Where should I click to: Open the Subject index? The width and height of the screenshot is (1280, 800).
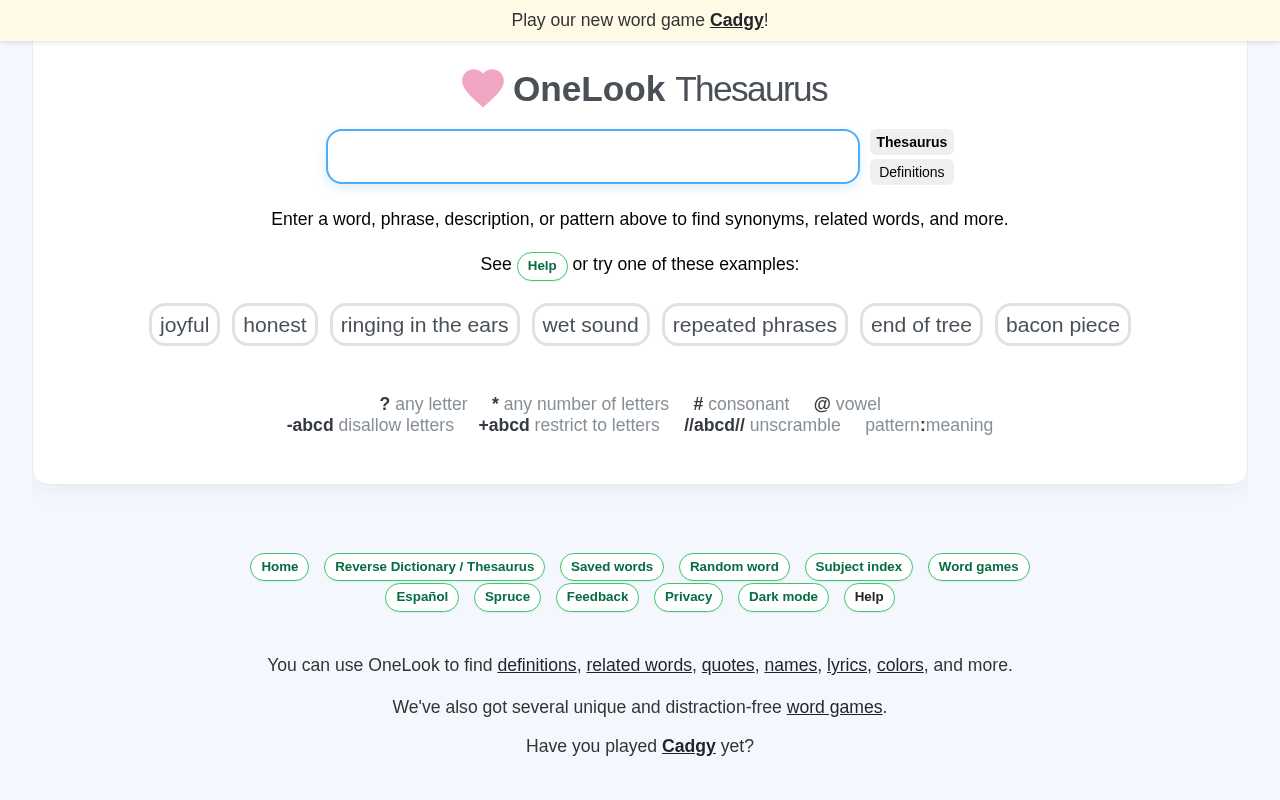[858, 567]
